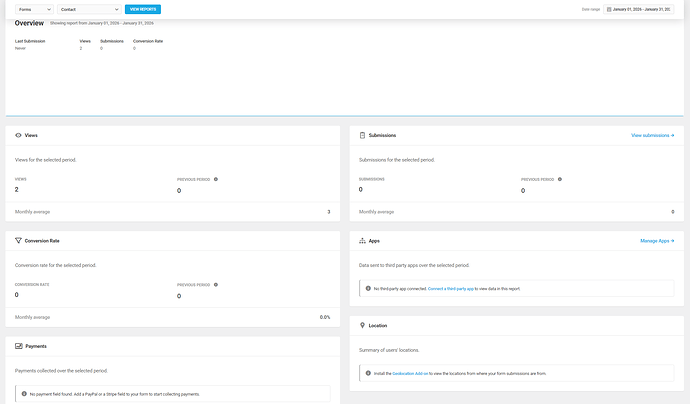
Task: Click the date range input field
Action: (x=638, y=9)
